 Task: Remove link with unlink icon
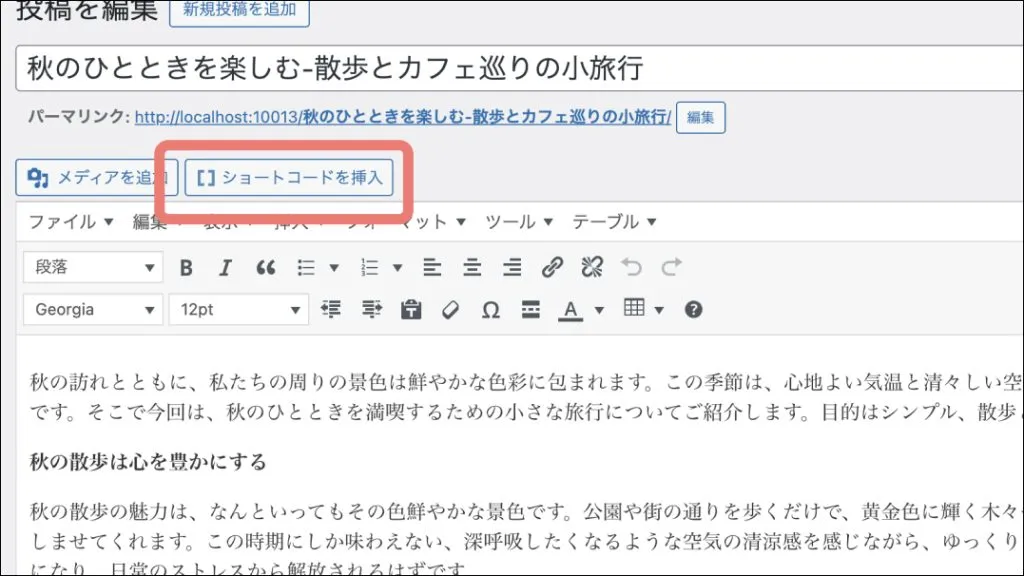(x=592, y=268)
